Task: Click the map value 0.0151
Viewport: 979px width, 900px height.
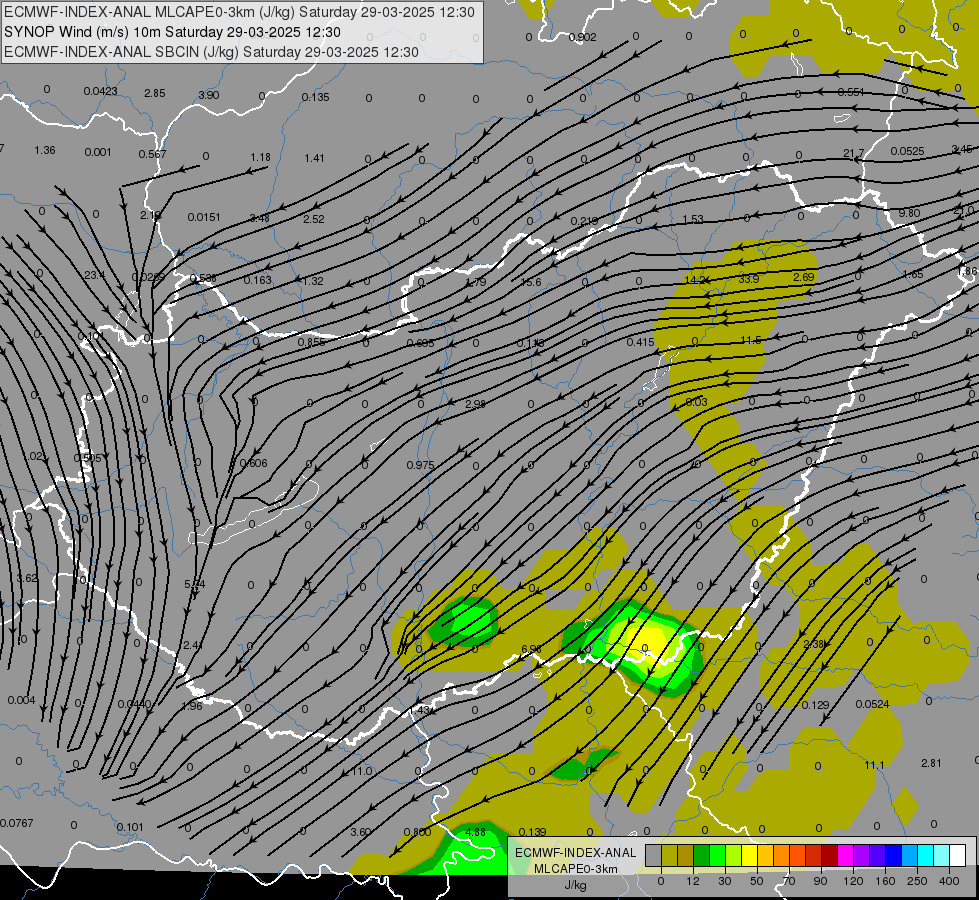Action: [x=204, y=217]
